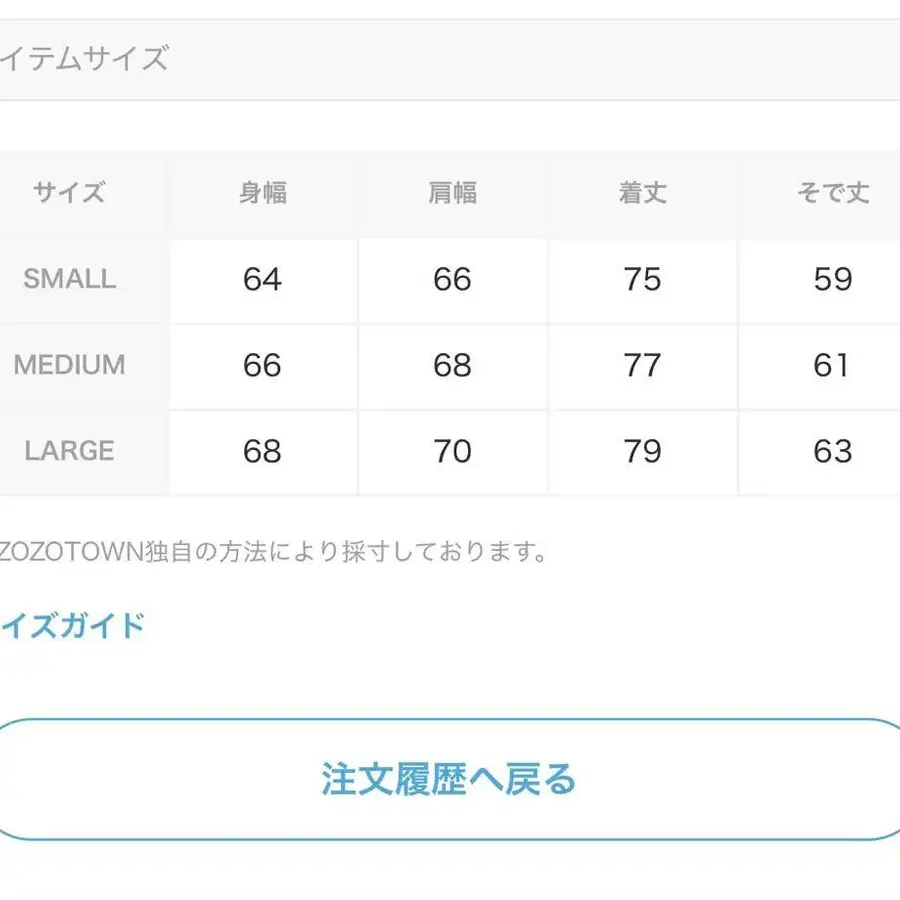Click MEDIUM 着丈 value 77
This screenshot has height=900, width=900.
pos(642,365)
